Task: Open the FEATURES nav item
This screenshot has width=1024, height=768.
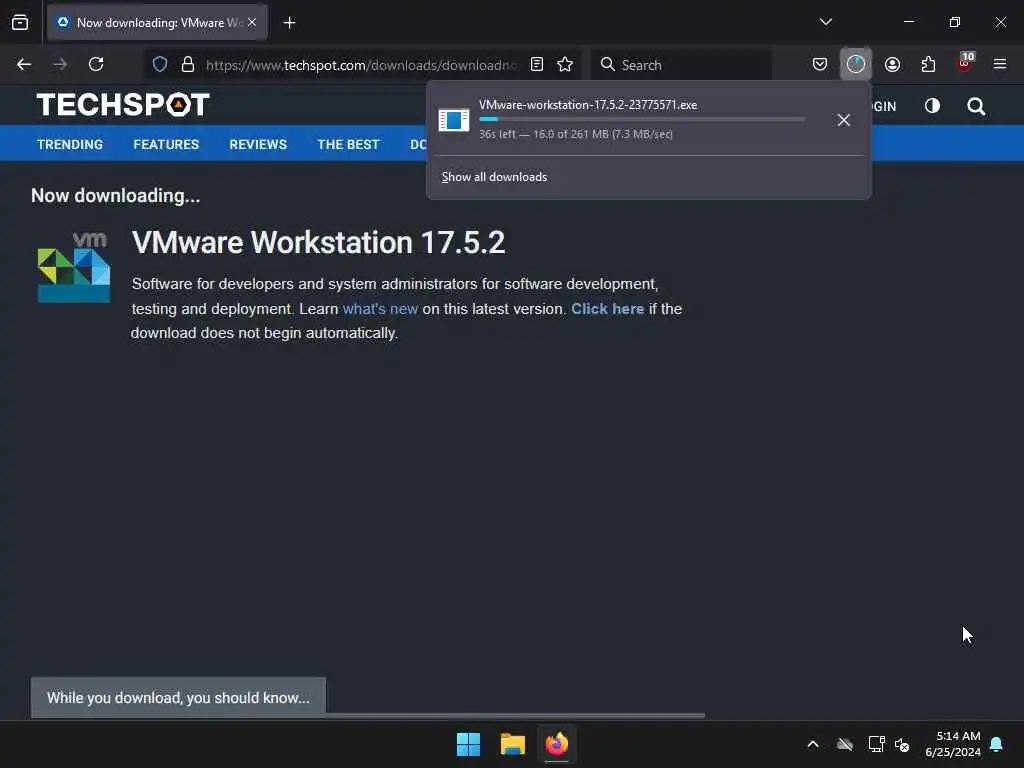Action: coord(166,144)
